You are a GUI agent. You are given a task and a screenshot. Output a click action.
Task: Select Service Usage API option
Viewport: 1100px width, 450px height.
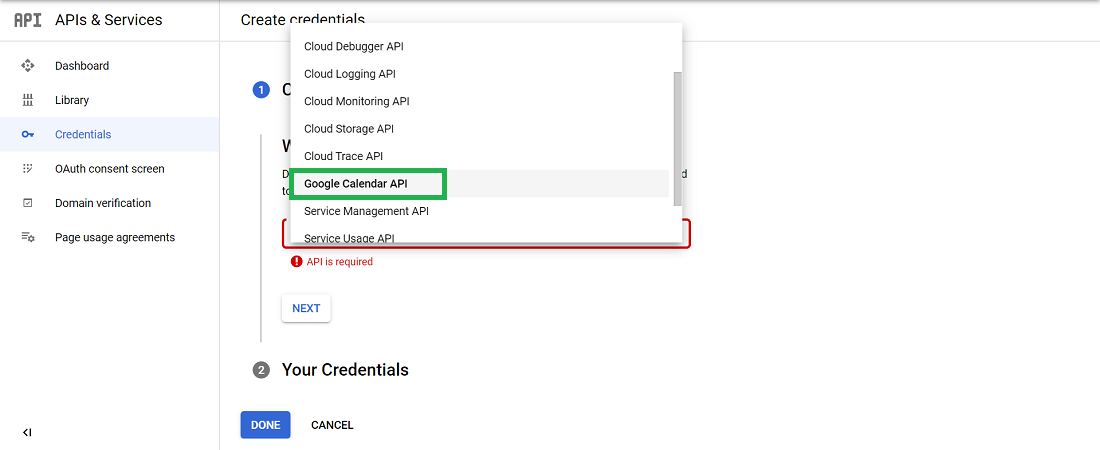tap(480, 234)
